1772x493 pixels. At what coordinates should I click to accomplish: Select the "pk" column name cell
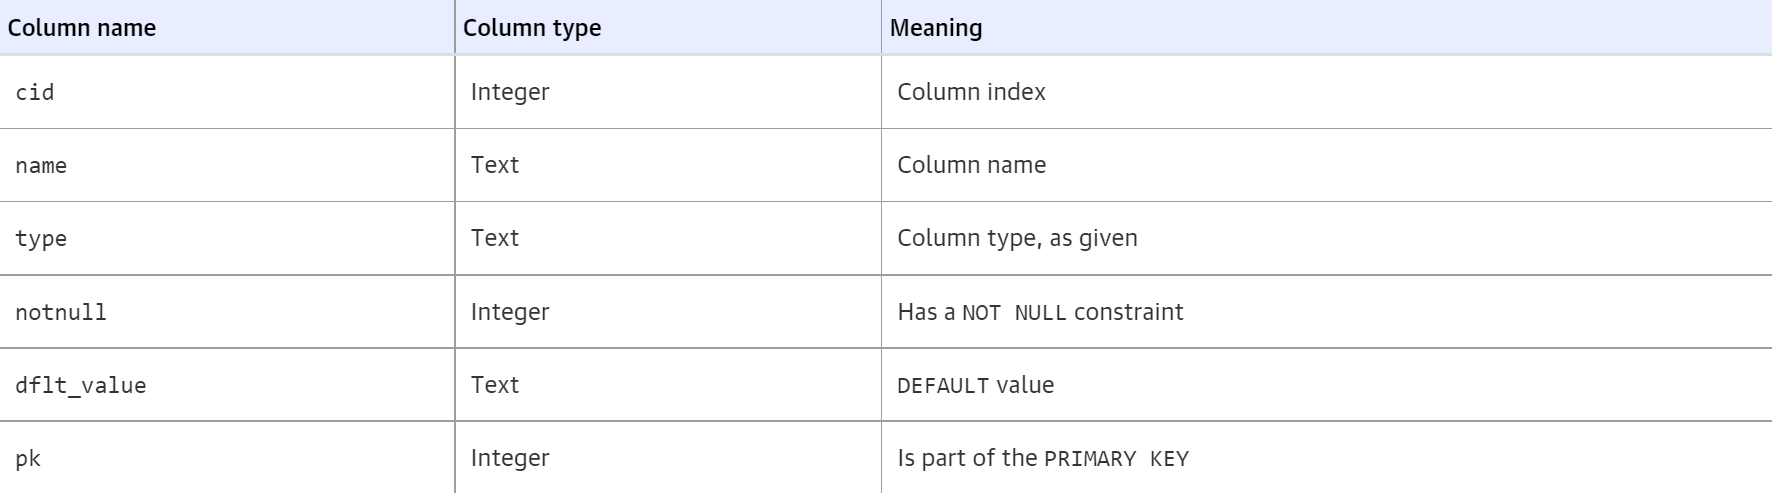click(227, 458)
